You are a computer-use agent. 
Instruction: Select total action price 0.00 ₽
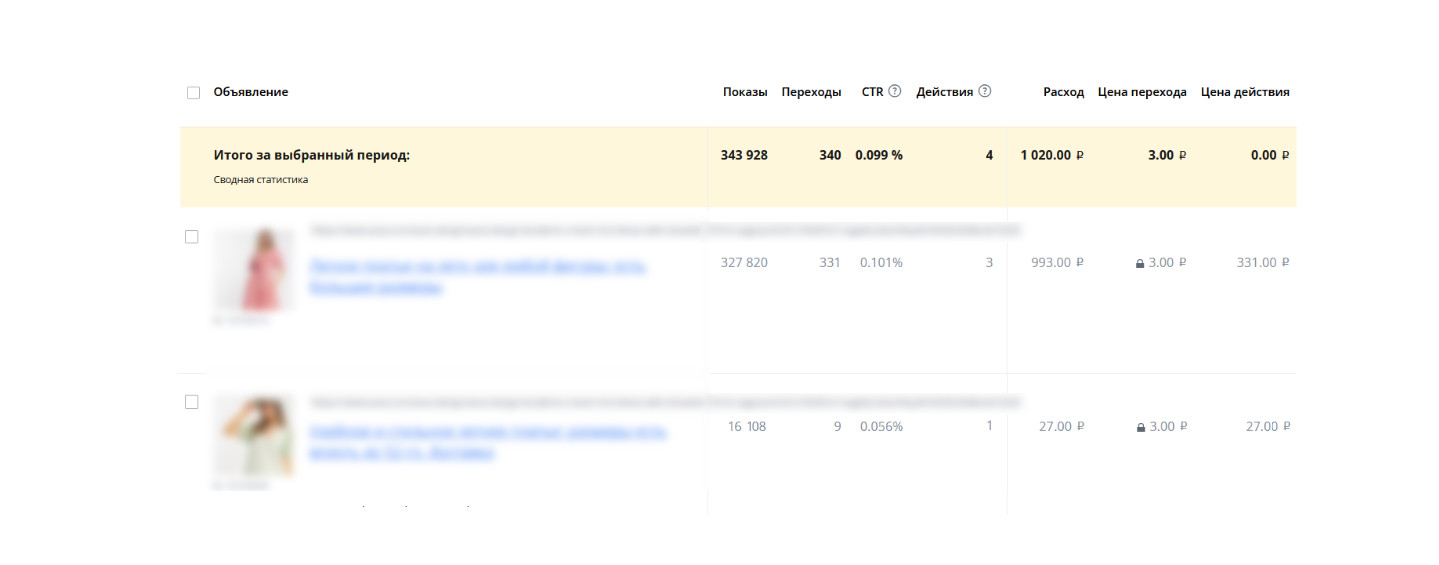point(1270,155)
